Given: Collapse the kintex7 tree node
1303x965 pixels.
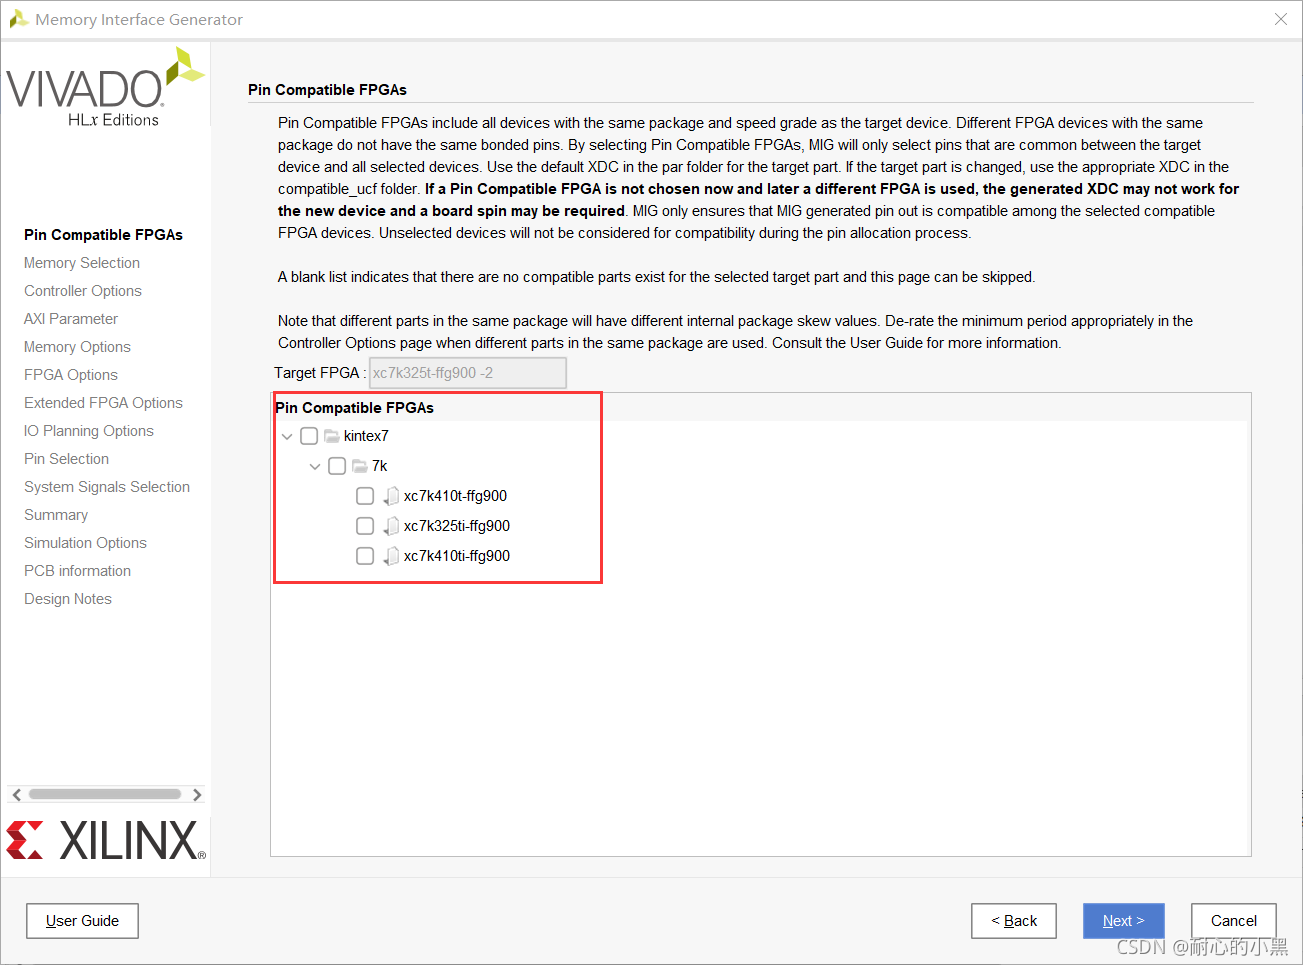Looking at the screenshot, I should (287, 437).
